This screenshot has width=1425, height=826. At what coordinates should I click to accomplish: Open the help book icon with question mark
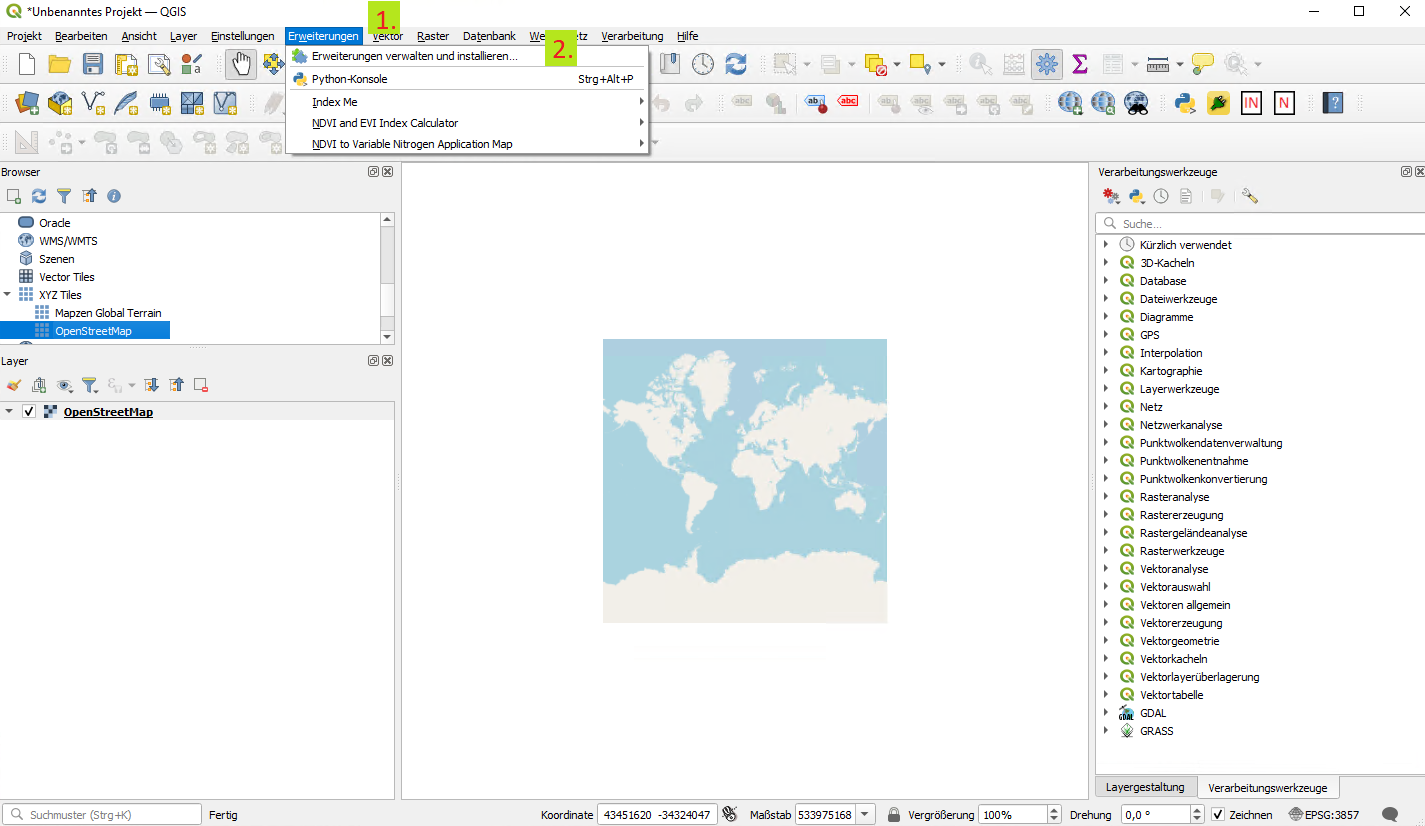click(1332, 102)
